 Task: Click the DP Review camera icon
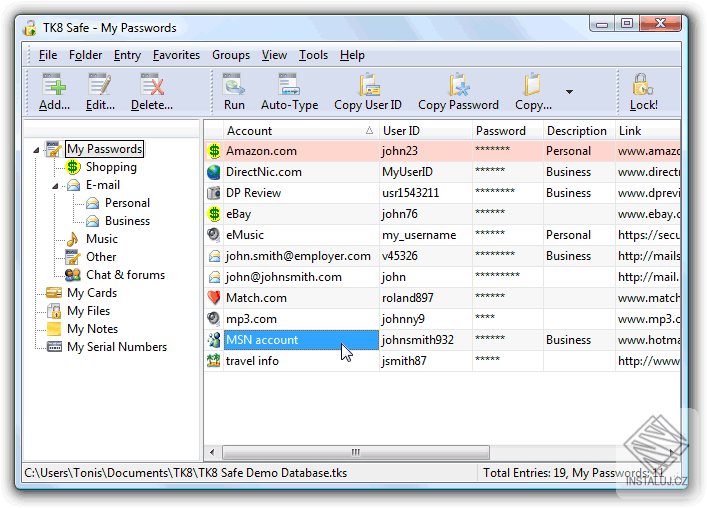(x=214, y=193)
